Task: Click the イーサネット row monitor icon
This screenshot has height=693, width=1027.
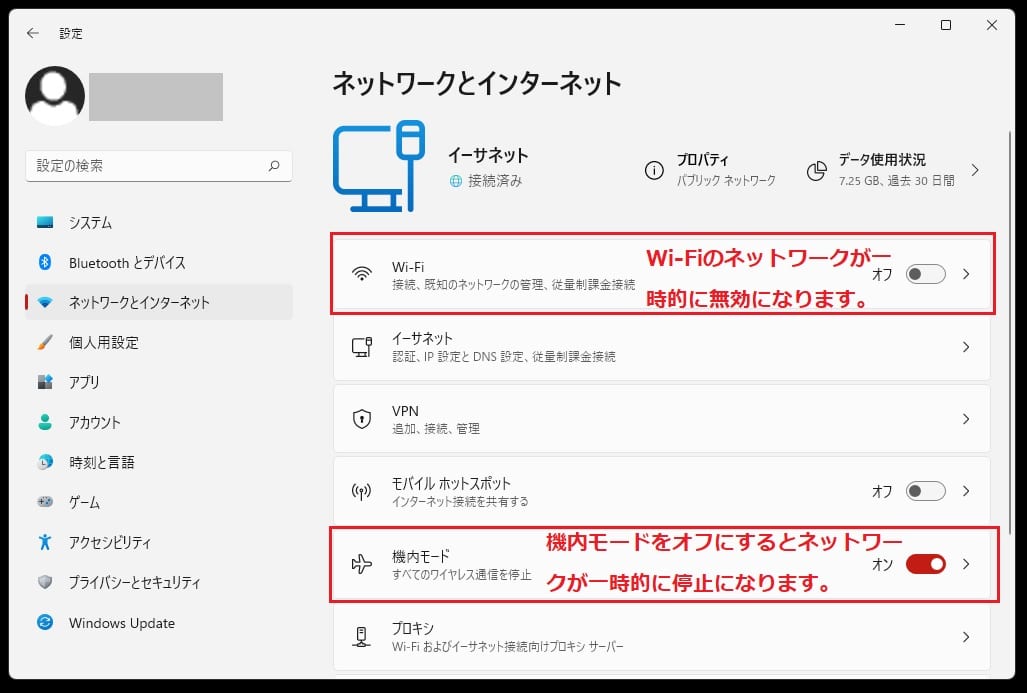Action: tap(362, 346)
